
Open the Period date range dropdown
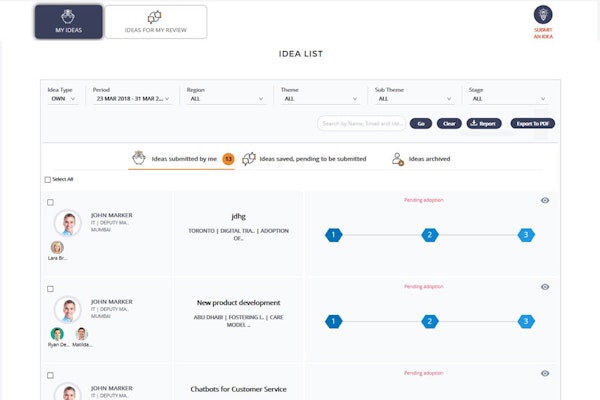133,99
